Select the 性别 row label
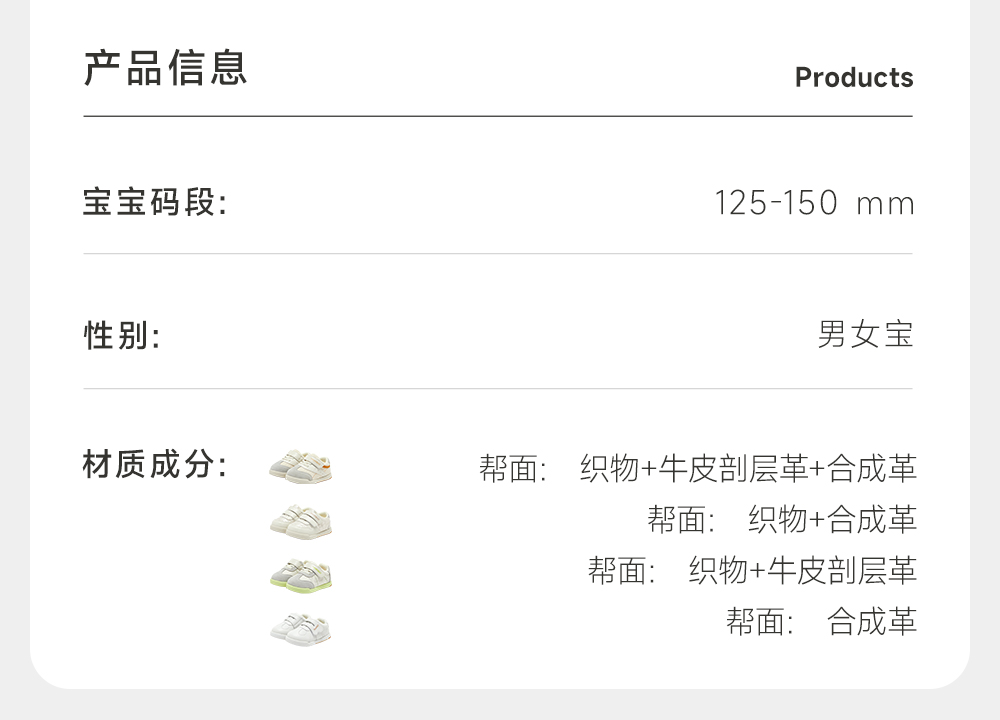 coord(121,336)
